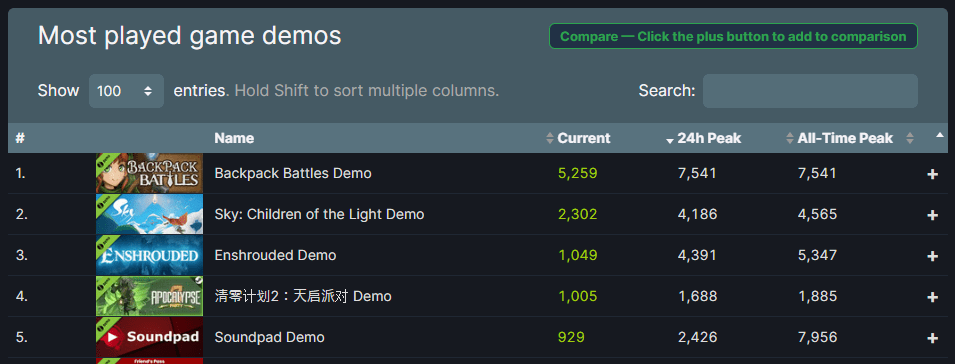Open Enshrouded Demo thumbnail image
This screenshot has width=955, height=364.
(x=149, y=255)
